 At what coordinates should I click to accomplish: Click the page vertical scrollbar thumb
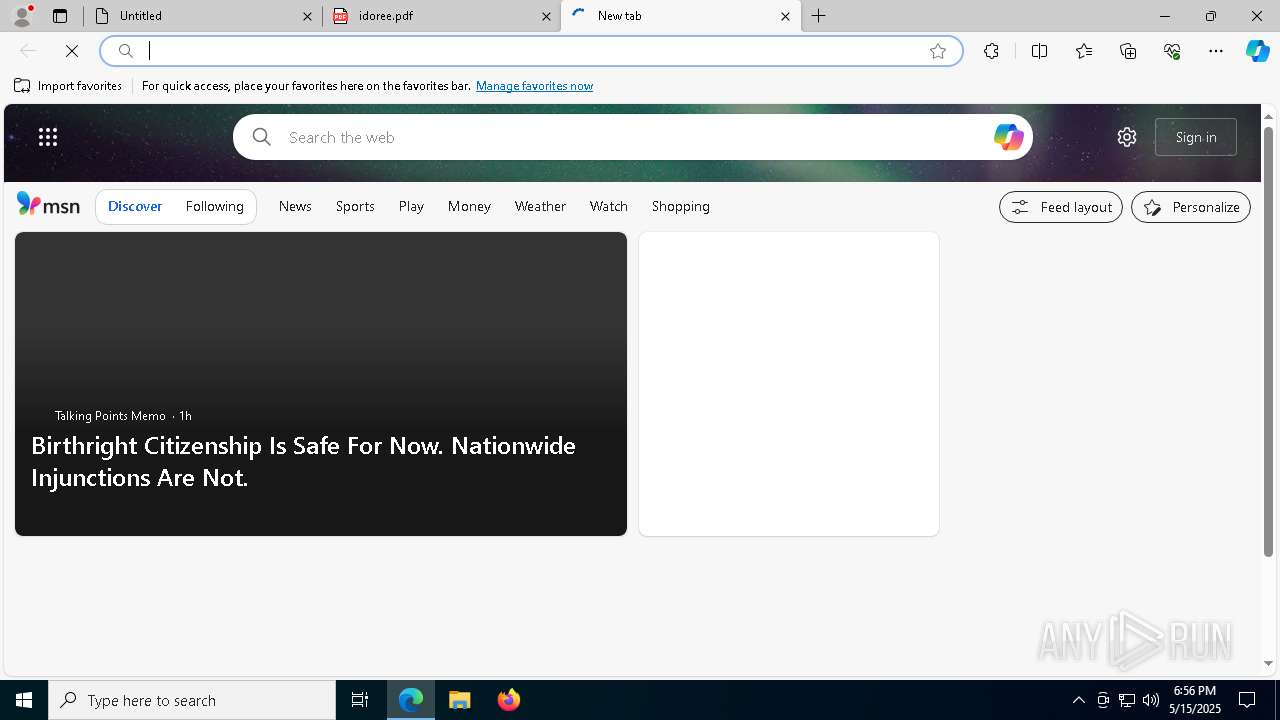[1268, 341]
